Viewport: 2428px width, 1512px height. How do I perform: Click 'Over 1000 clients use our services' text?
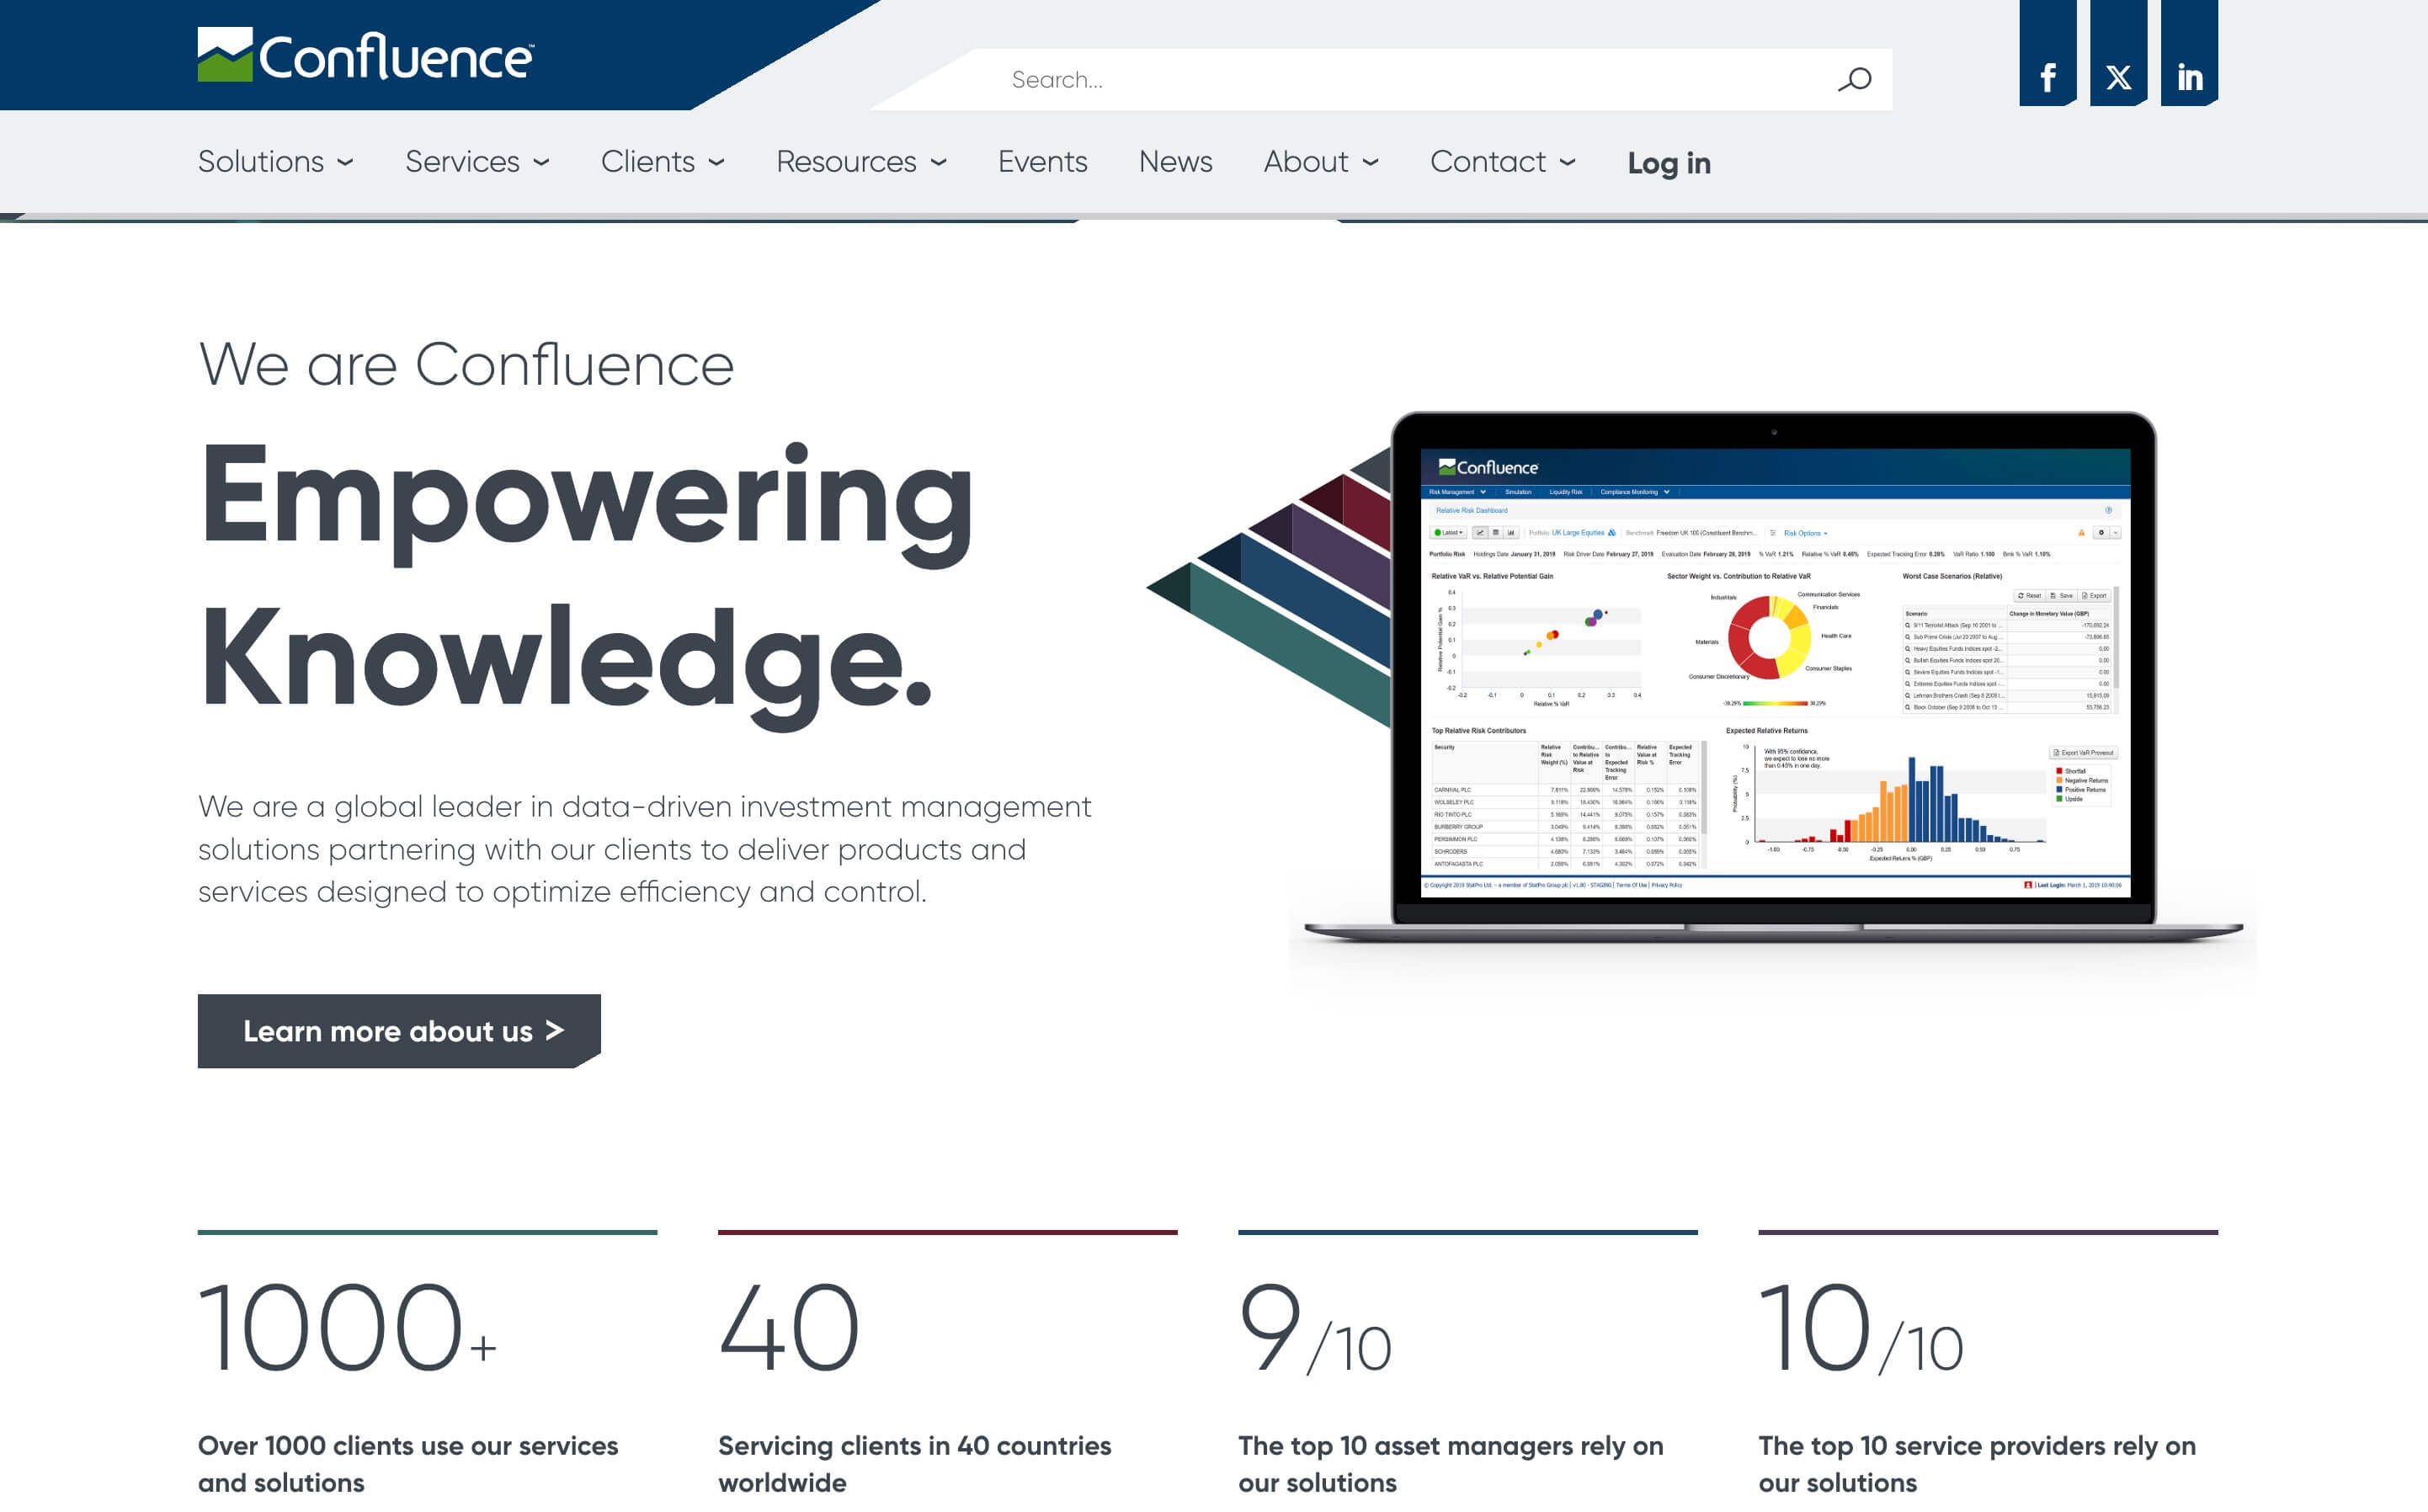(408, 1463)
